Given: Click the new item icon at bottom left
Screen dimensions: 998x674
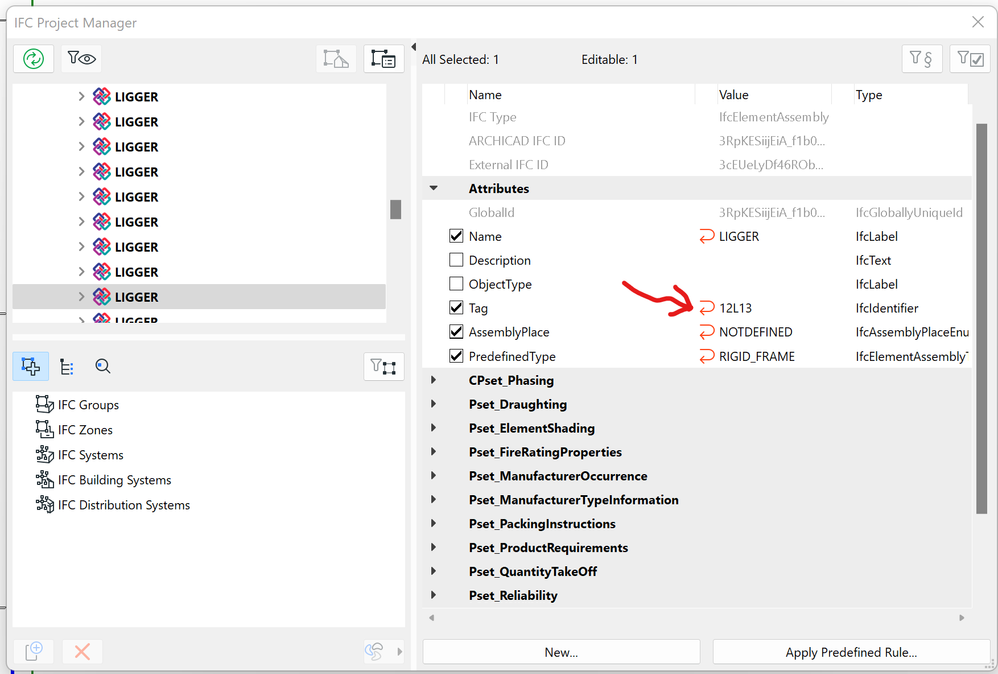Looking at the screenshot, I should [x=34, y=651].
